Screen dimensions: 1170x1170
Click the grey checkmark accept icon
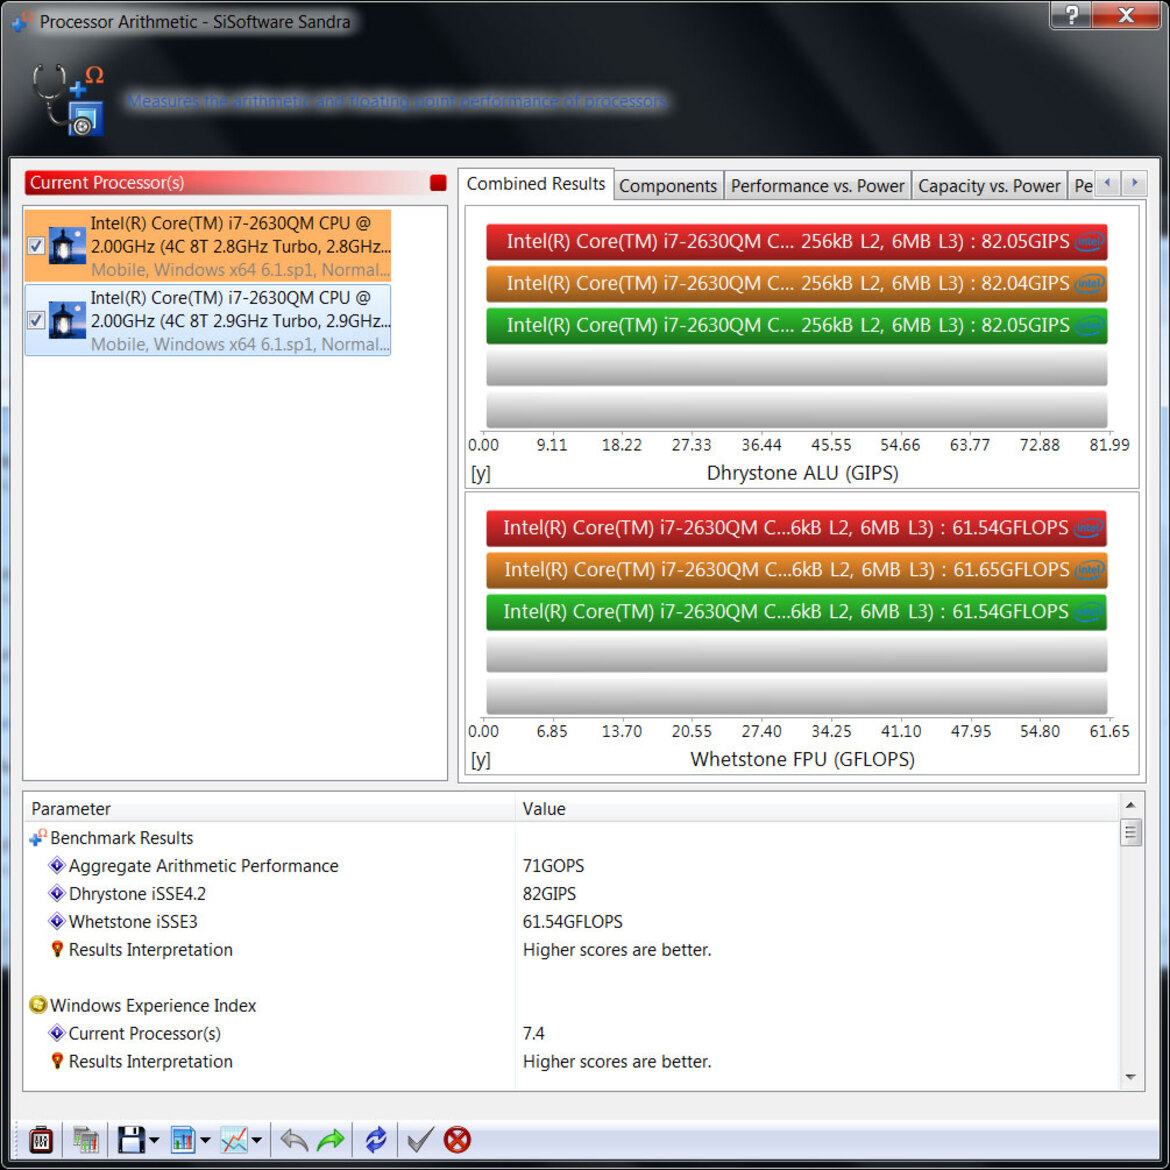[x=419, y=1139]
